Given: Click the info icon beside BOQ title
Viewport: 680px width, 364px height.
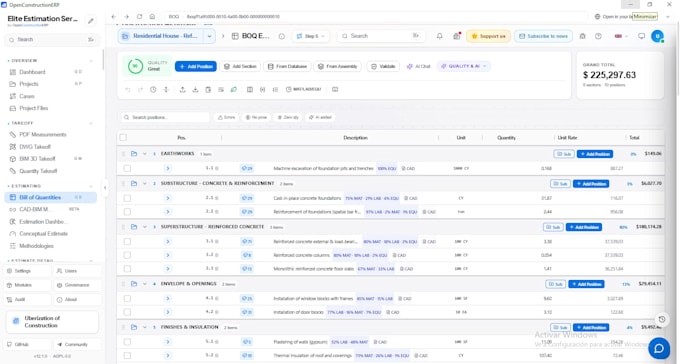Looking at the screenshot, I should 281,36.
